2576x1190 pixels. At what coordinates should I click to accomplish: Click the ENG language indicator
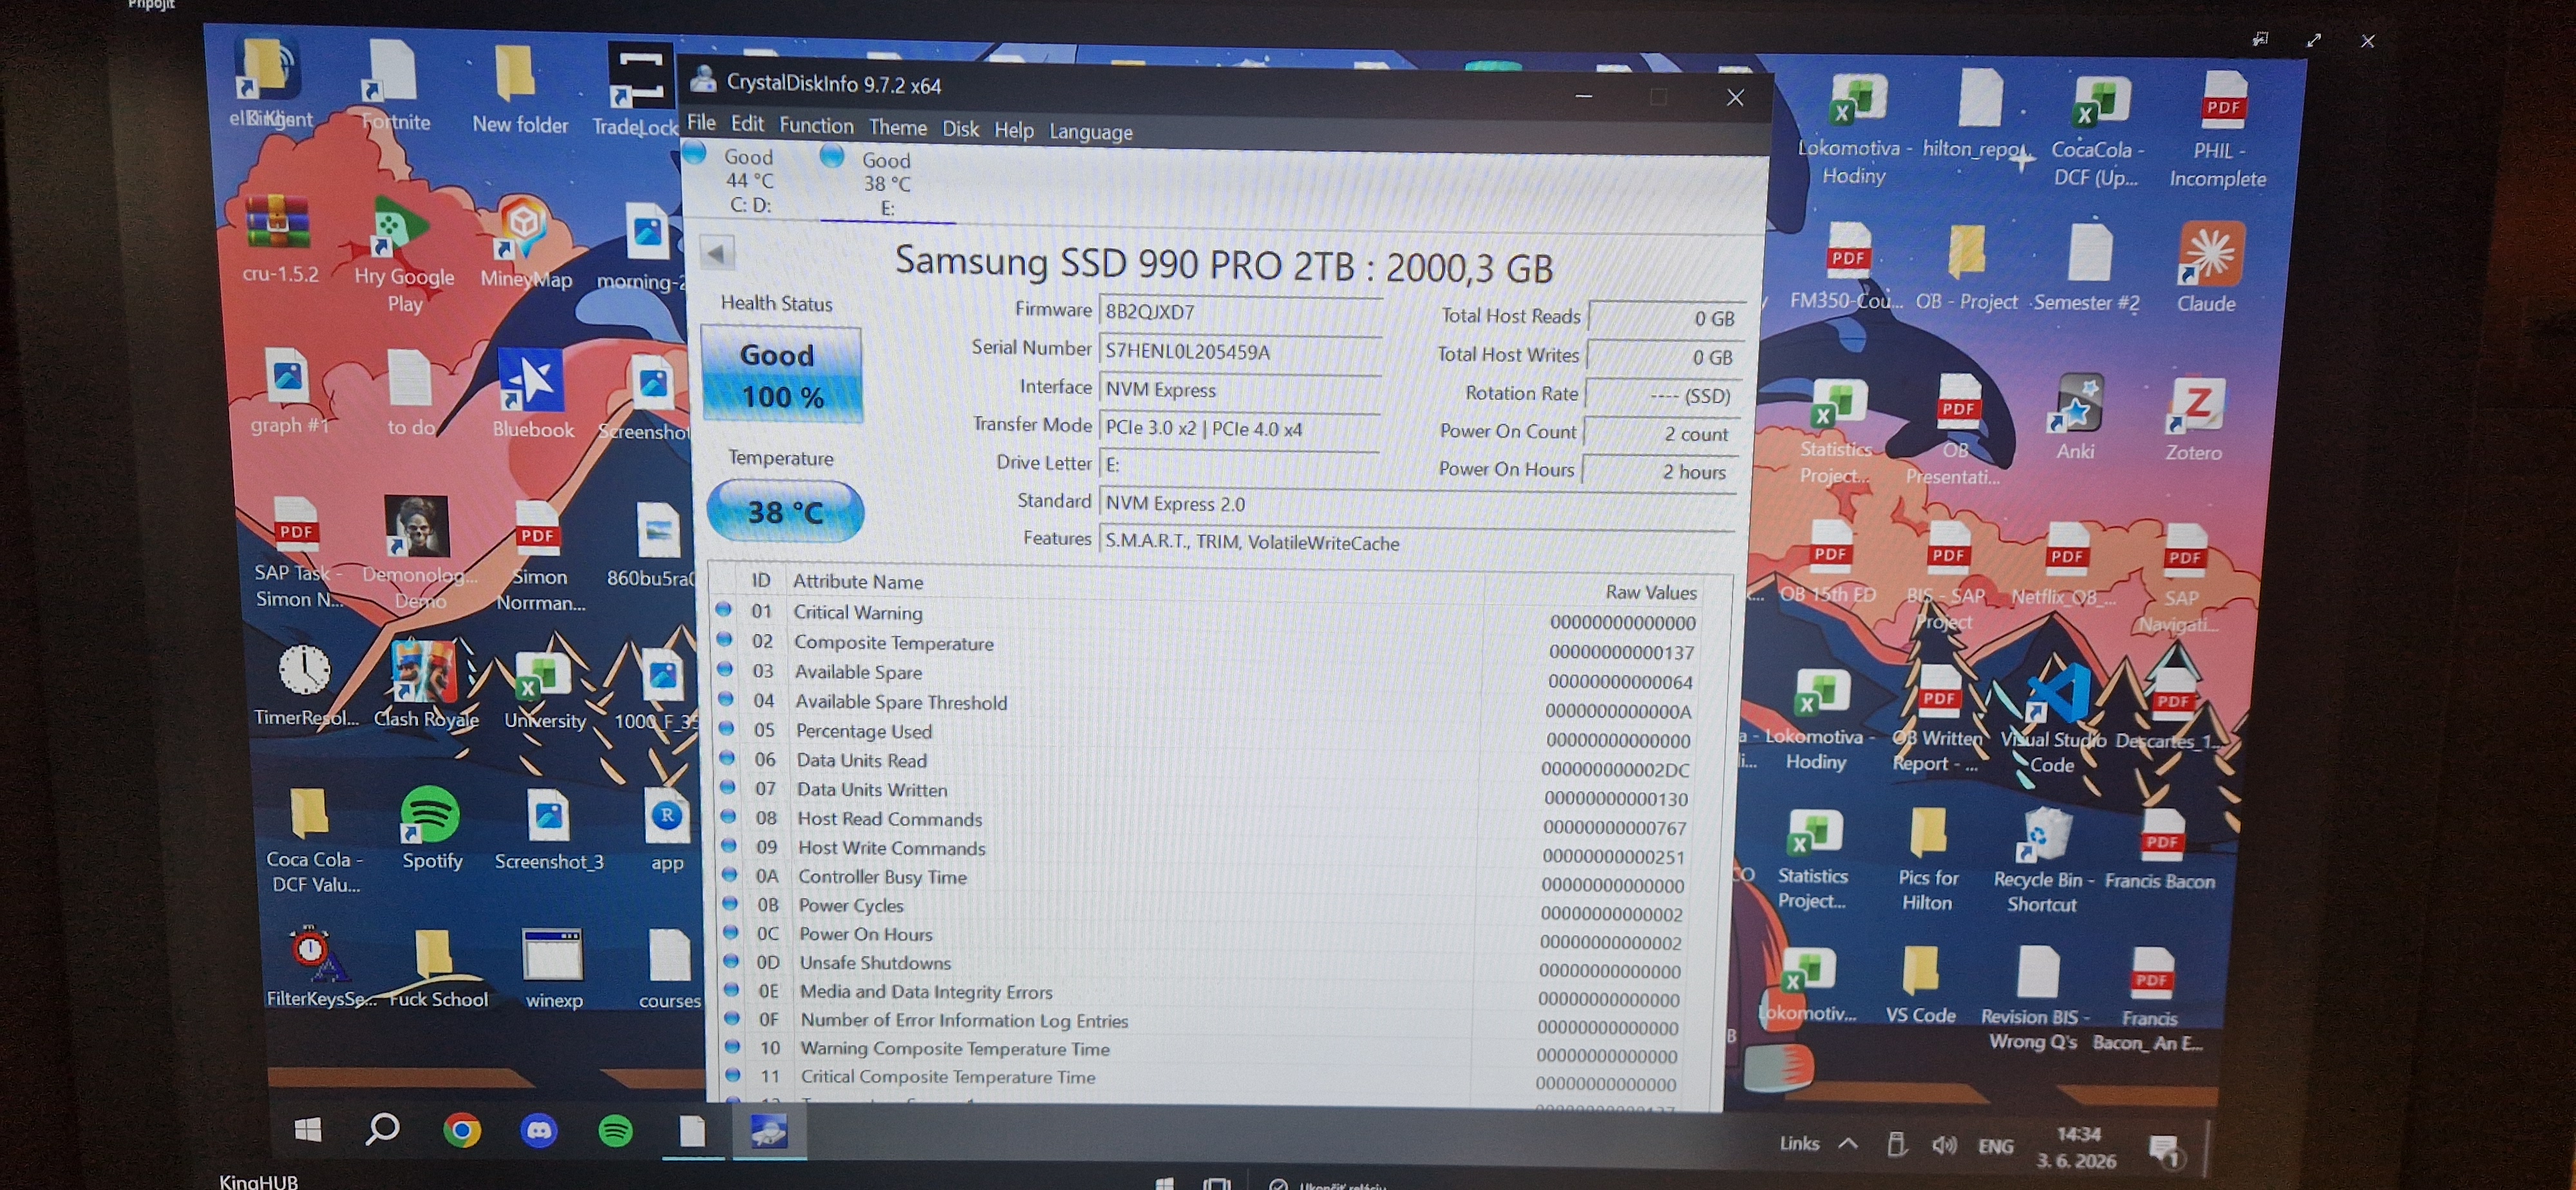[x=1995, y=1146]
